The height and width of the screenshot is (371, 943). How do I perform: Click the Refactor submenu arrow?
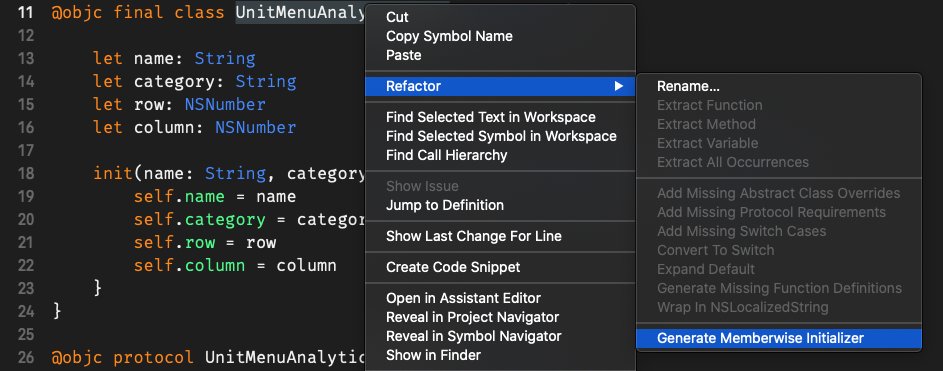coord(618,86)
